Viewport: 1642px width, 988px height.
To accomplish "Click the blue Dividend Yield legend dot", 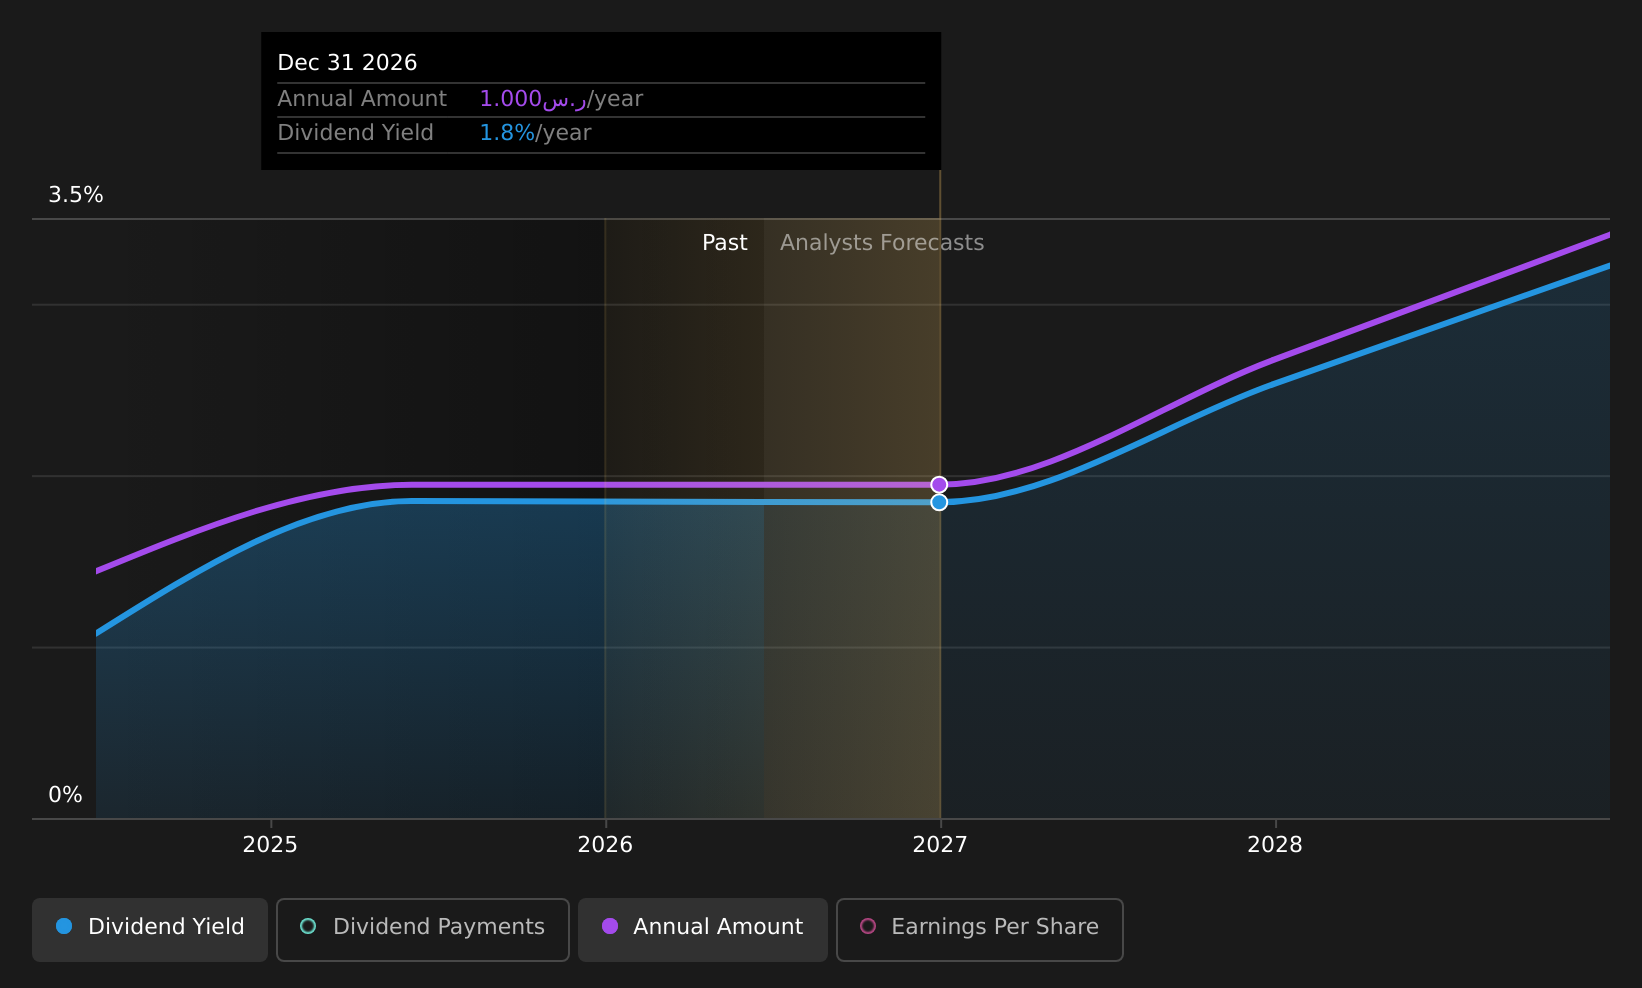I will (64, 926).
